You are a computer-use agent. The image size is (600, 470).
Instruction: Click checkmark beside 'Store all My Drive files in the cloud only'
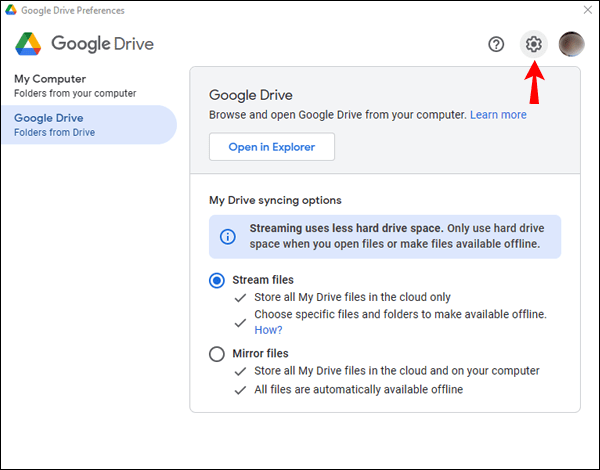point(239,298)
